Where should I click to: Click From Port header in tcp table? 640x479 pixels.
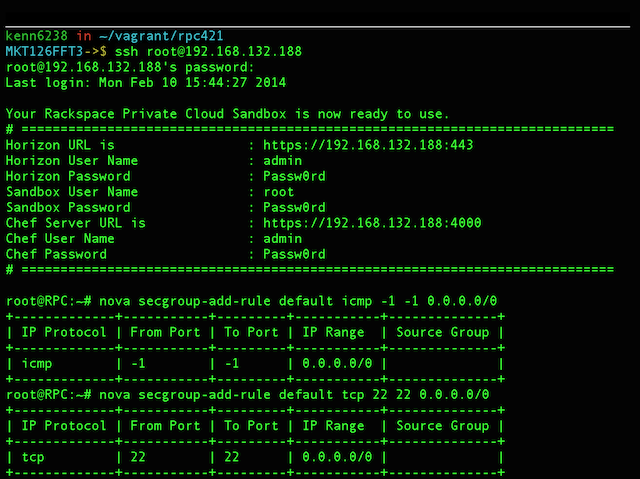pyautogui.click(x=165, y=426)
